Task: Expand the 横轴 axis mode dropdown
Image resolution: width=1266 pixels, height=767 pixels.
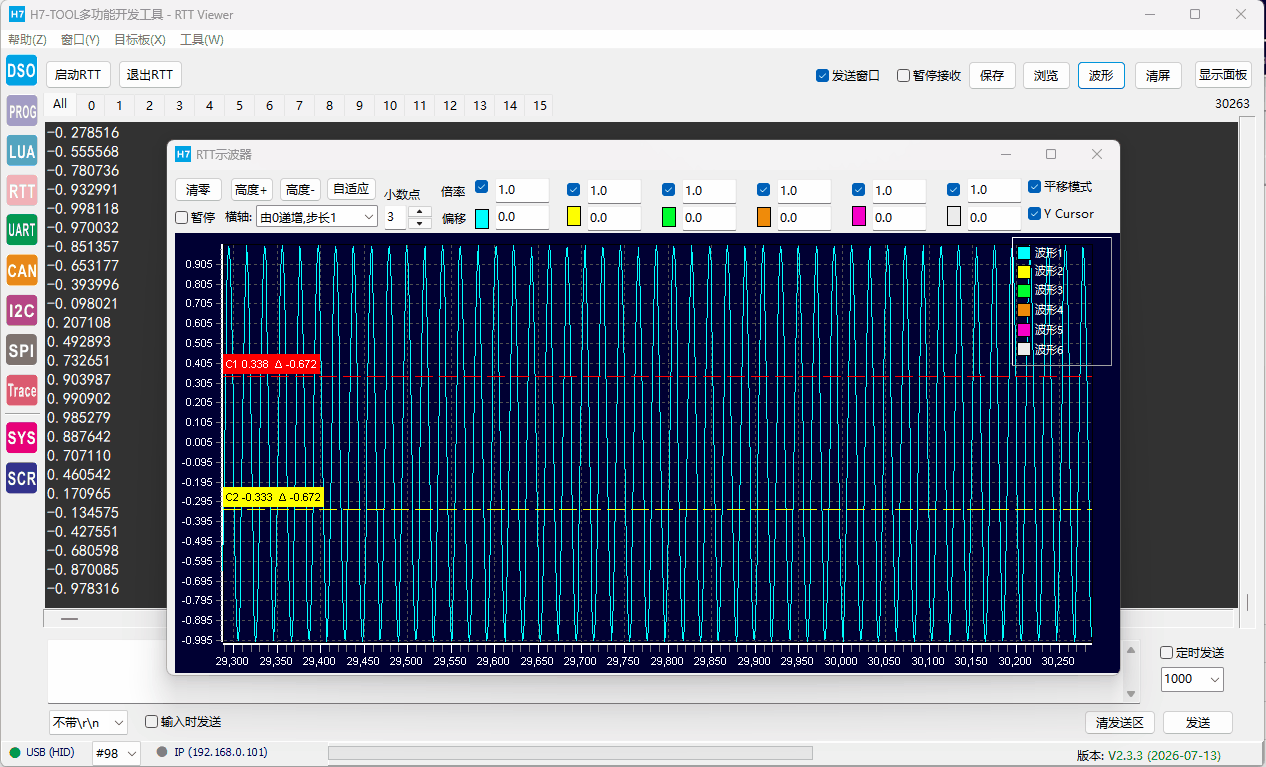Action: [x=316, y=217]
